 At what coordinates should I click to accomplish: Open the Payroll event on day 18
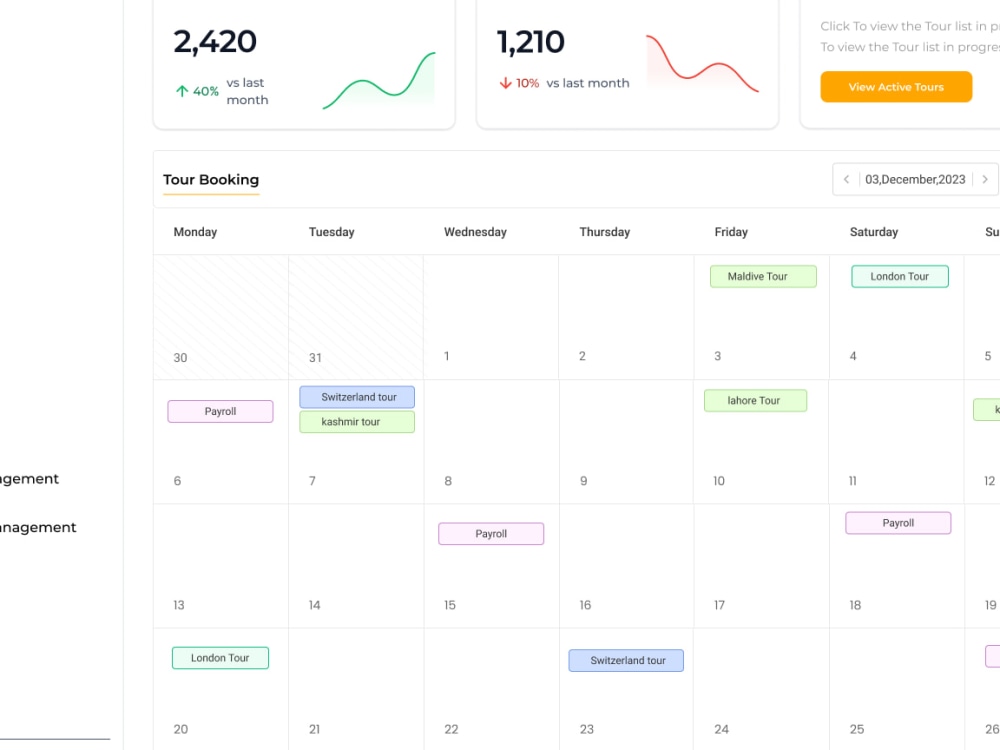[x=898, y=523]
